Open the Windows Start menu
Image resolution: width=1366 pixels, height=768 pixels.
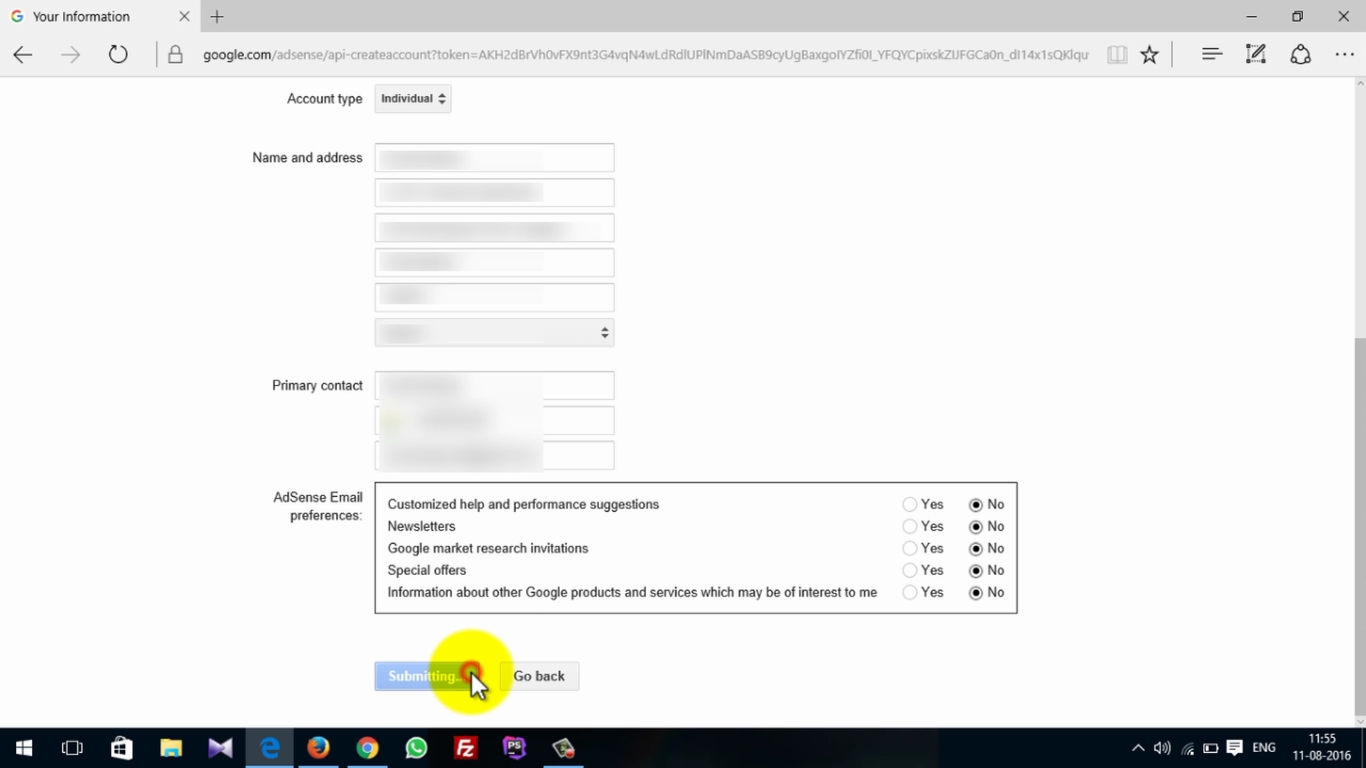click(x=24, y=748)
